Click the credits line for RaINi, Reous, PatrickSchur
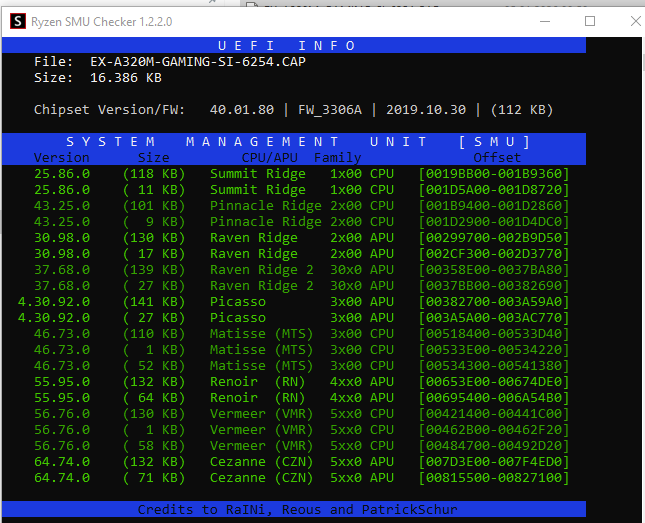 tap(297, 510)
